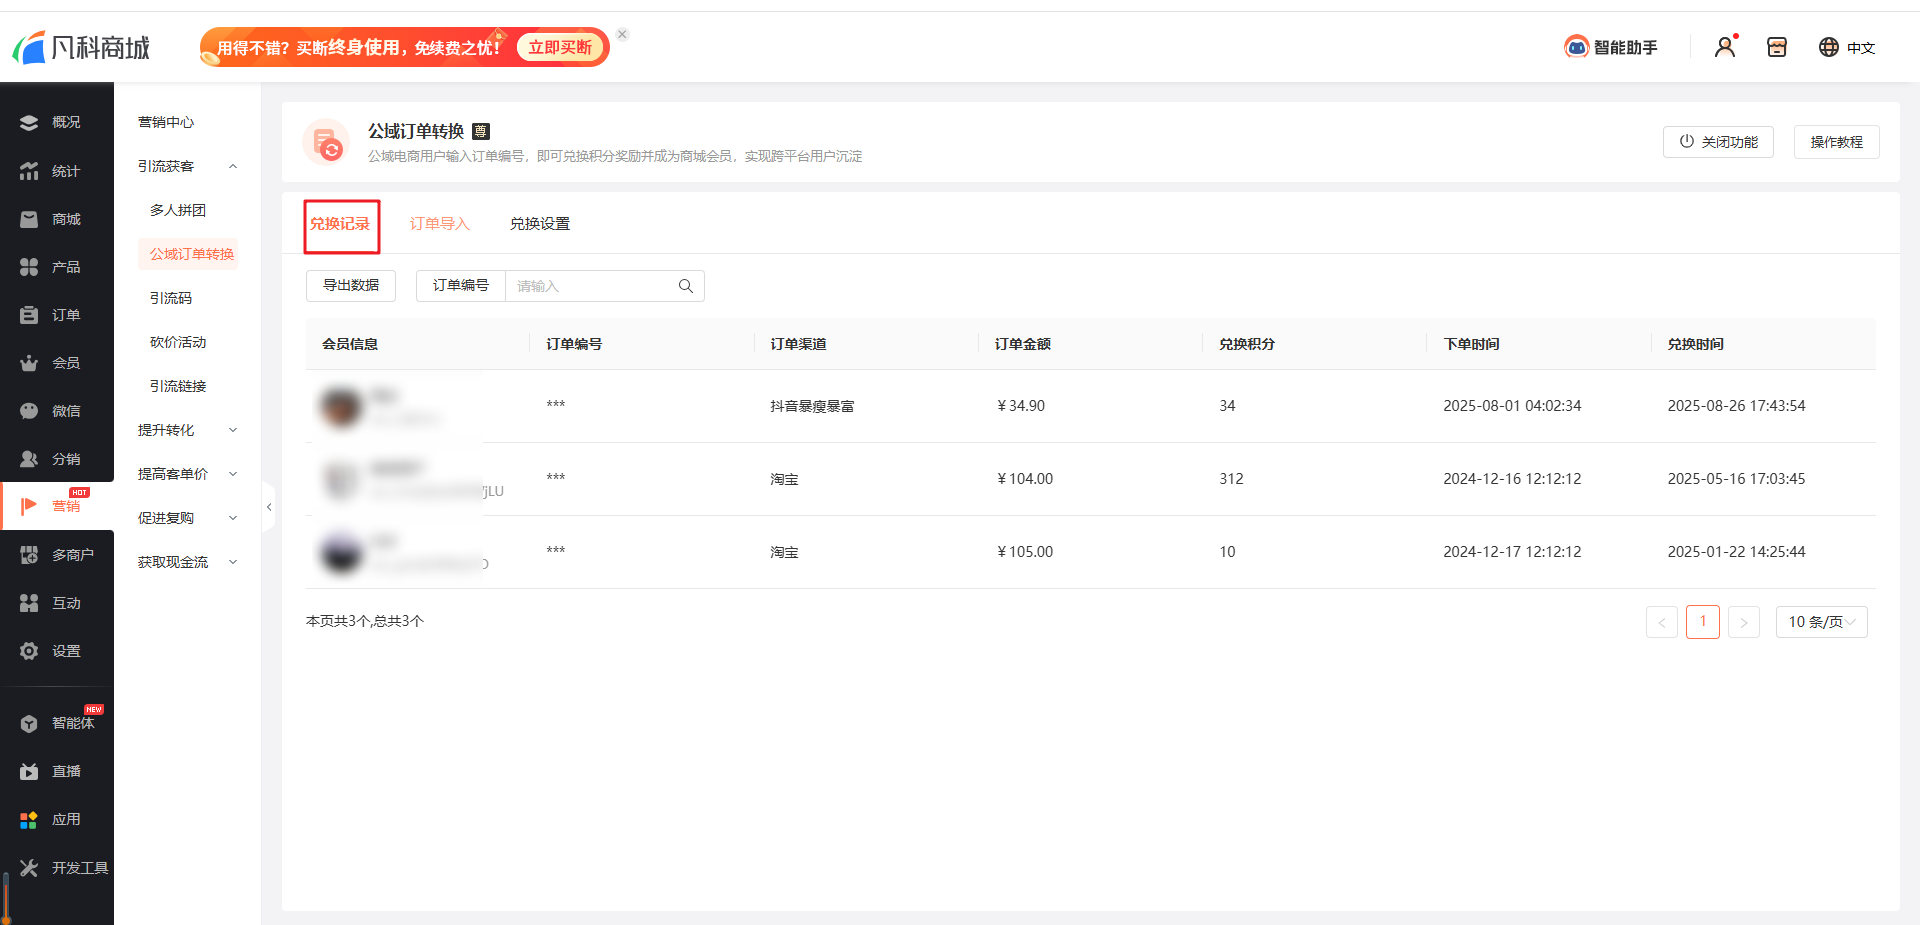Open the 操作教程 tutorial button

(x=1835, y=142)
